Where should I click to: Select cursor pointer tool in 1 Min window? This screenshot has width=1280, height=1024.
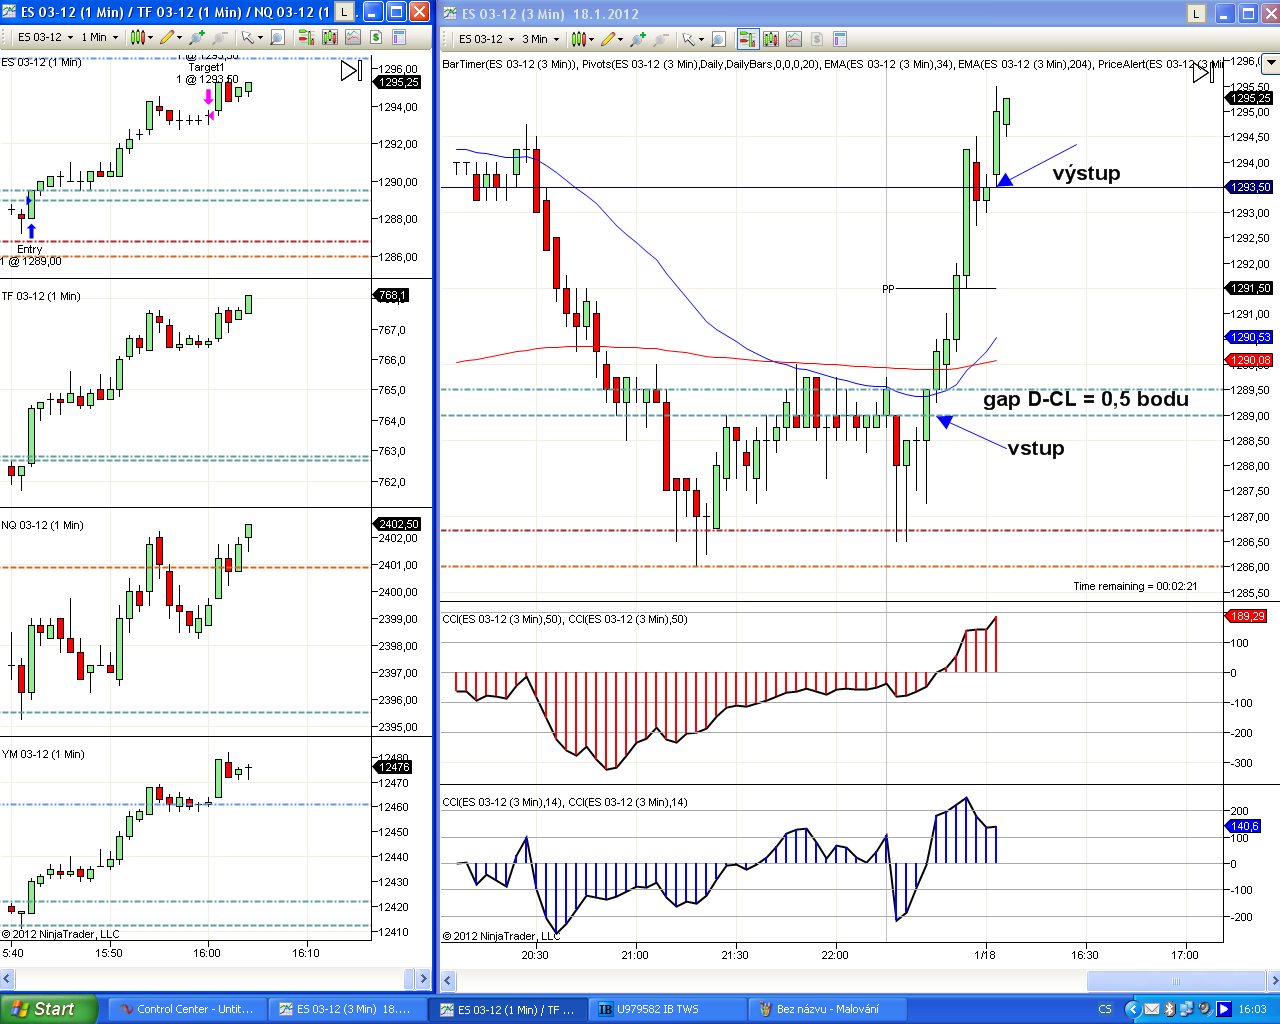click(x=247, y=37)
